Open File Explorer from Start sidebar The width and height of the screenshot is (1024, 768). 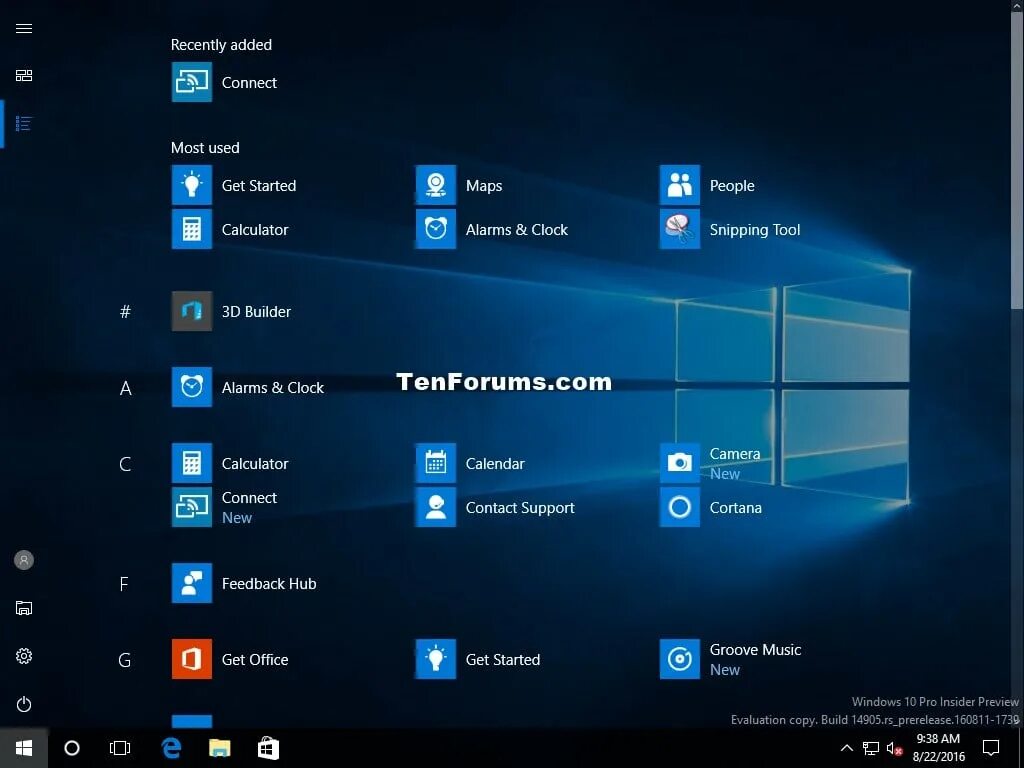click(24, 608)
